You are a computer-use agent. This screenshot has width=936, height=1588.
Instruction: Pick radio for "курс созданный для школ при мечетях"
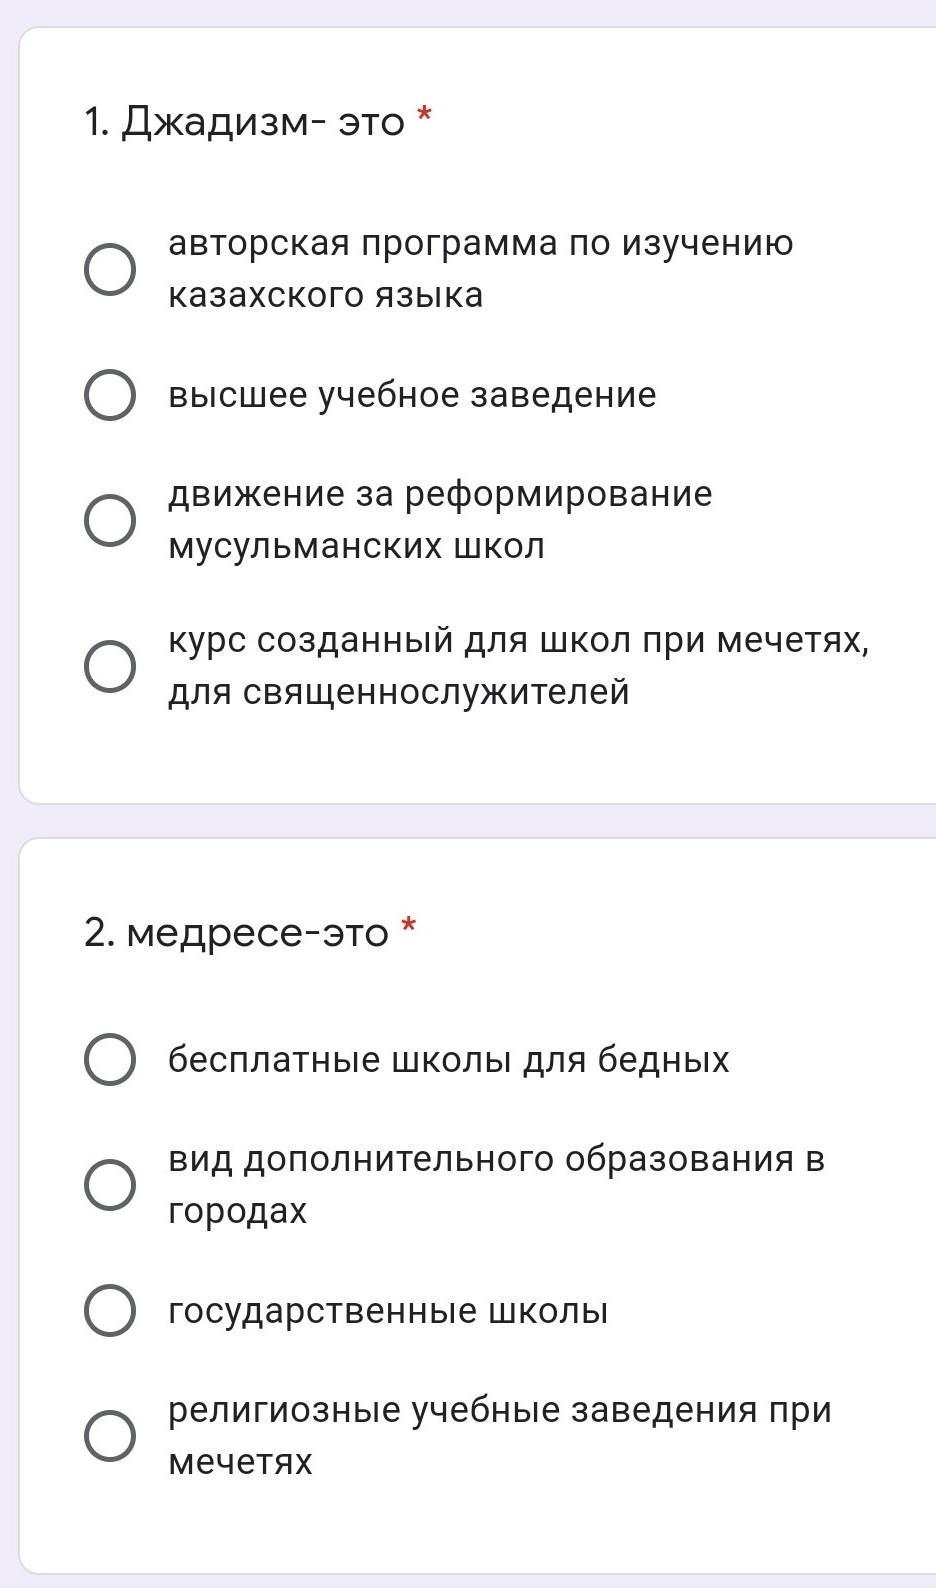(110, 666)
